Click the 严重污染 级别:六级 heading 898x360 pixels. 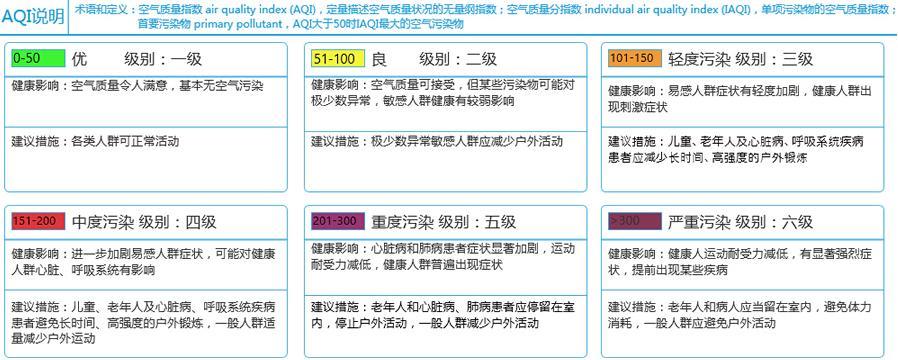coord(741,221)
